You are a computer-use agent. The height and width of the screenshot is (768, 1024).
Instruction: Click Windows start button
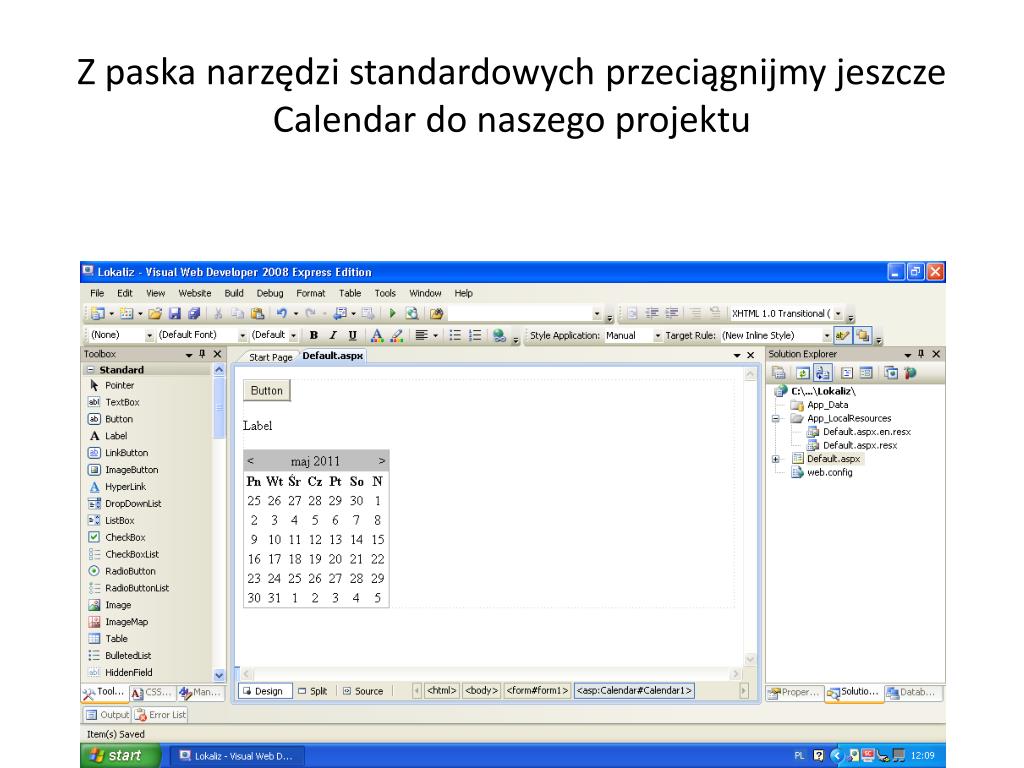120,756
